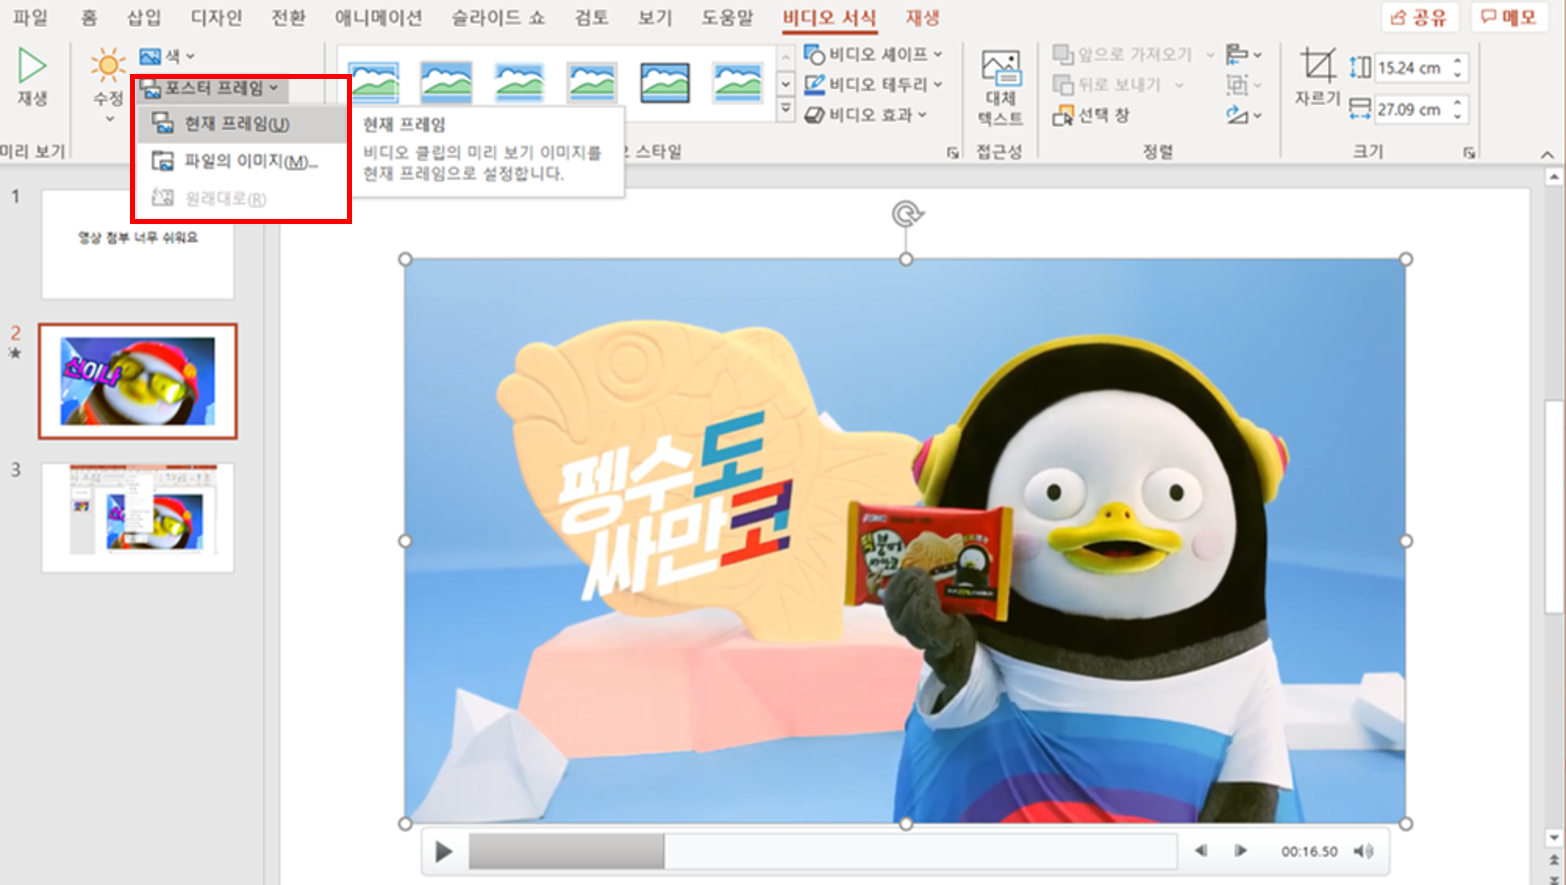
Task: Open the align objects icon menu
Action: tap(1243, 54)
